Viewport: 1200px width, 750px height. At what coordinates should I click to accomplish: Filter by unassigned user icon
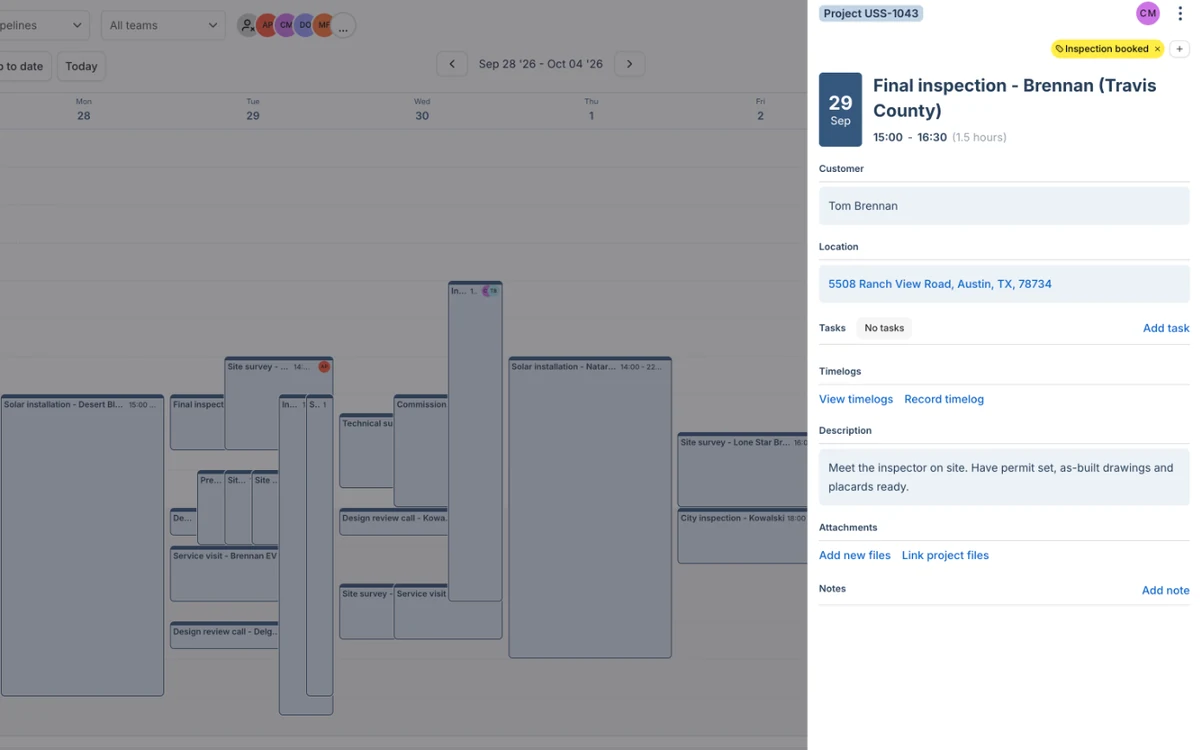pyautogui.click(x=248, y=25)
